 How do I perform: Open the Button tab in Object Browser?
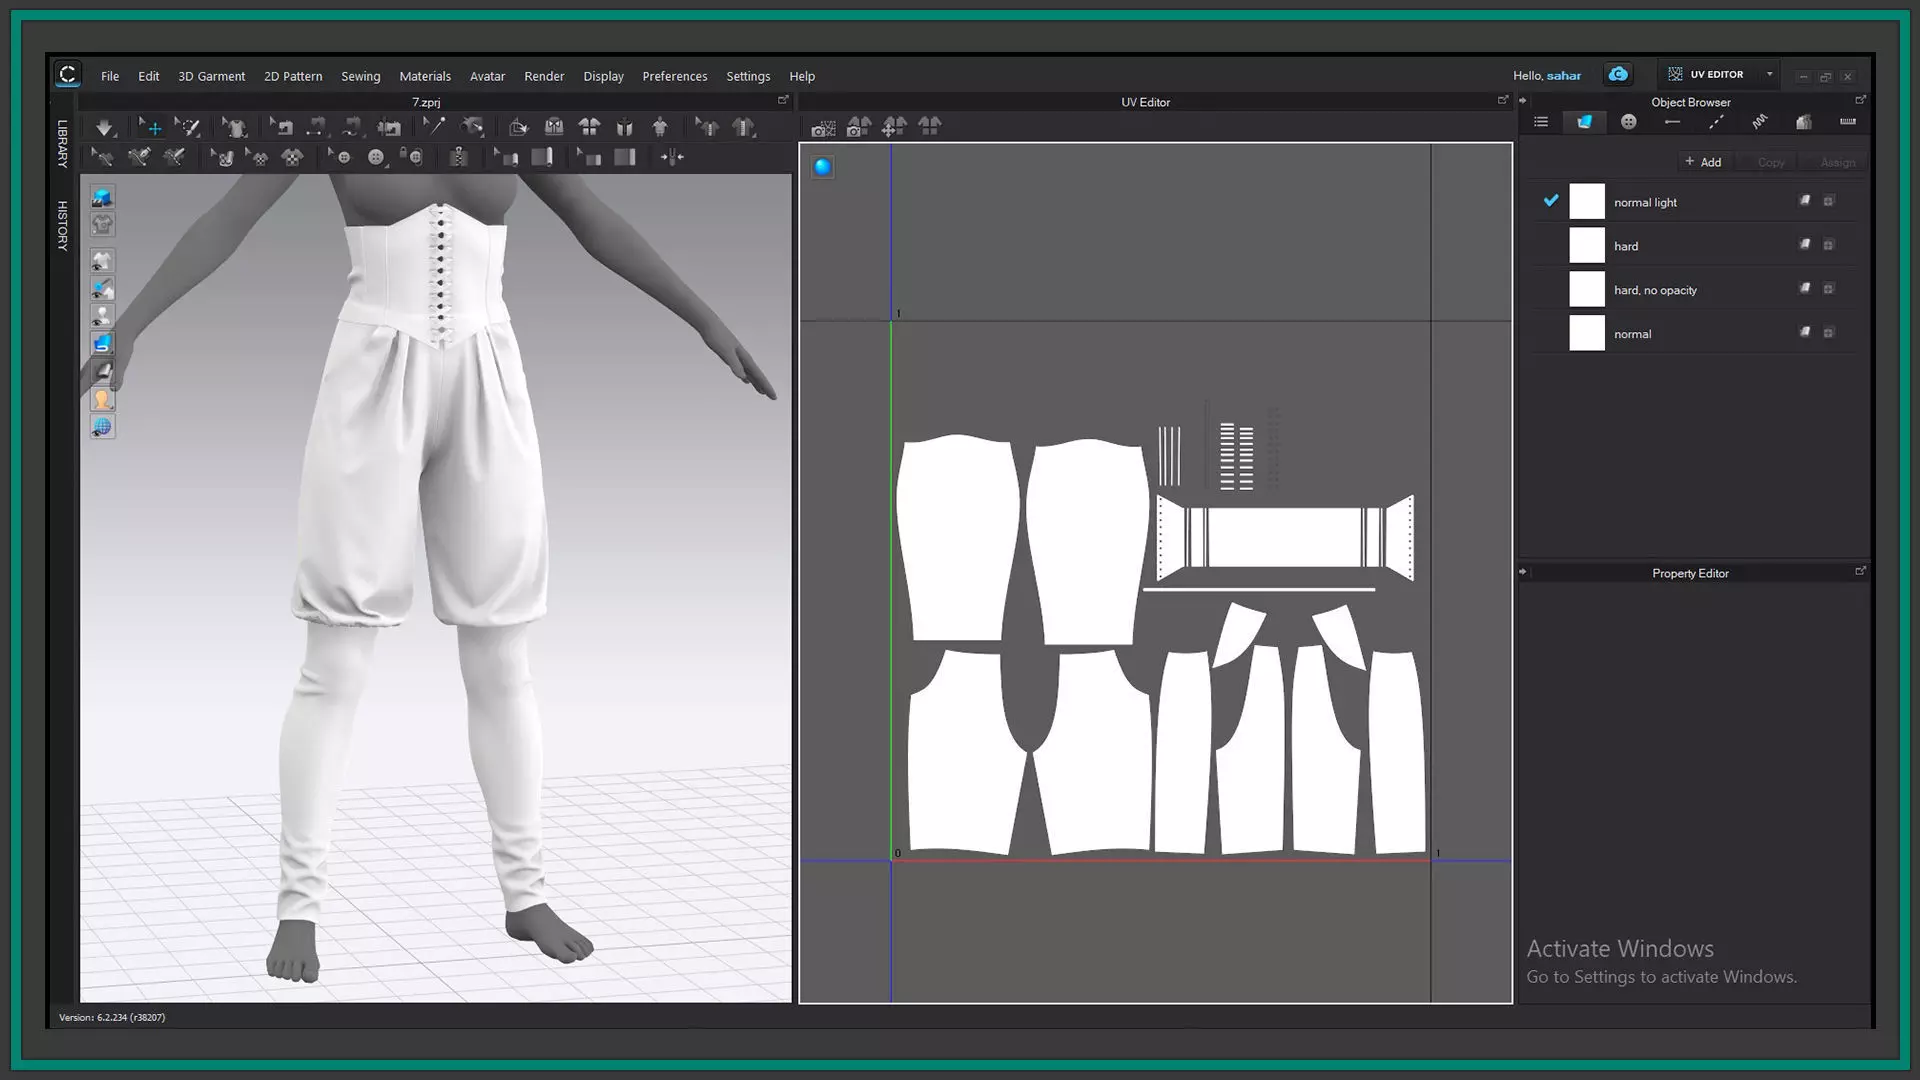[x=1629, y=122]
